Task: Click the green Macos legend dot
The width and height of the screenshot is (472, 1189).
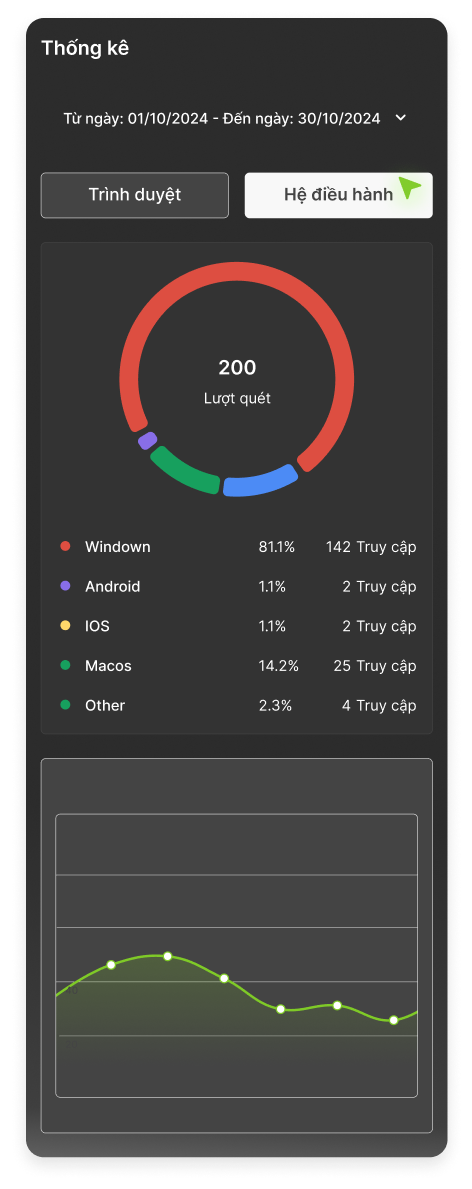Action: point(65,665)
